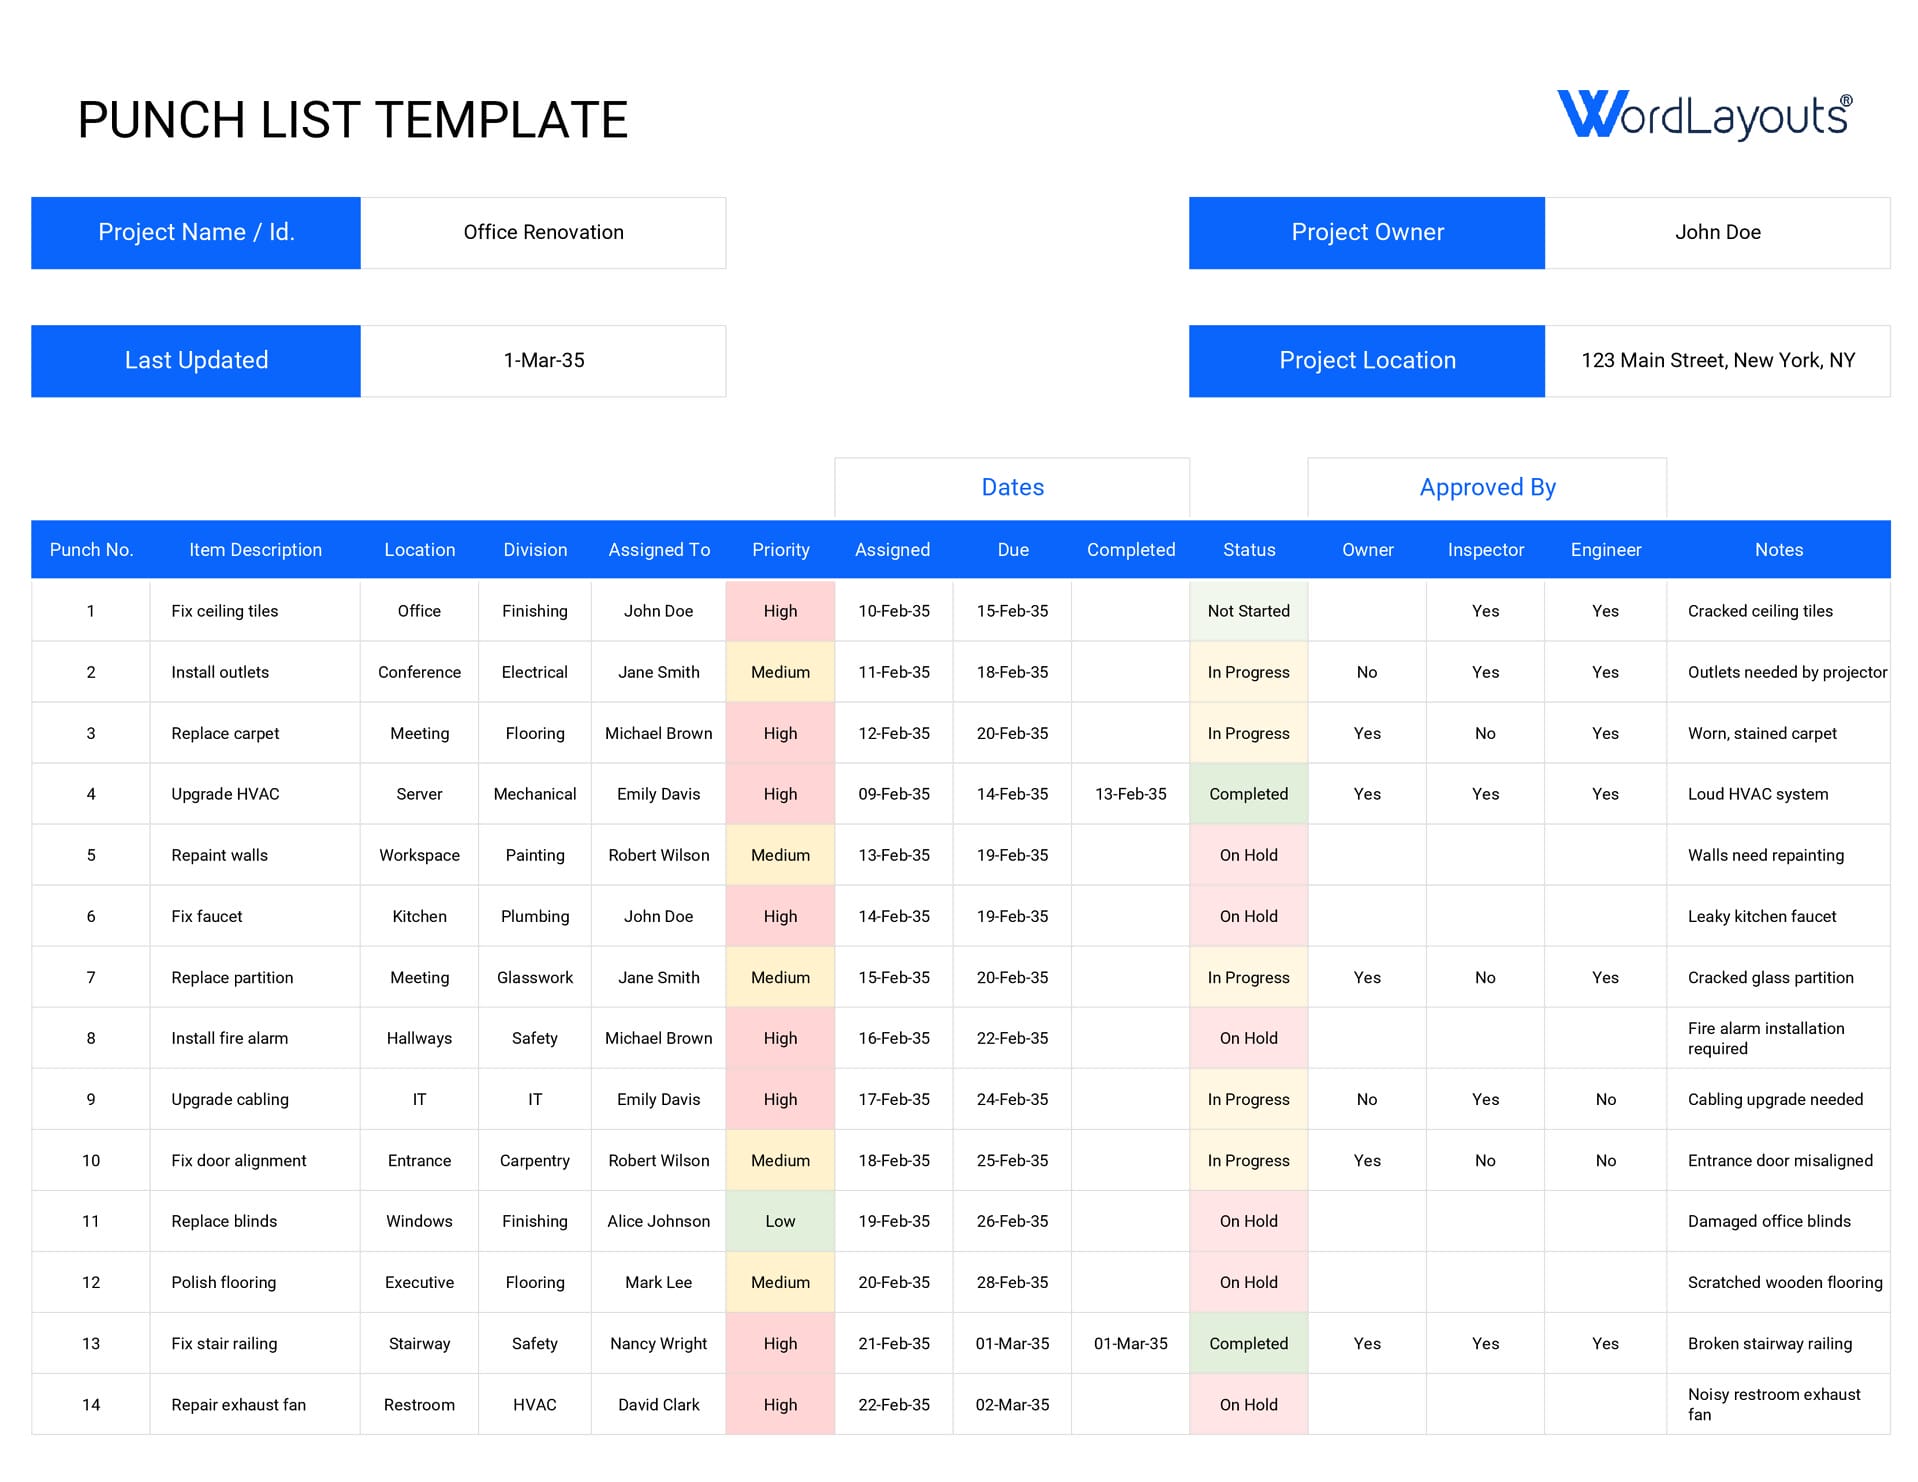Click the Completed status cell for Upgrade HVAC
Screen dimensions: 1918x1482
pyautogui.click(x=1248, y=793)
